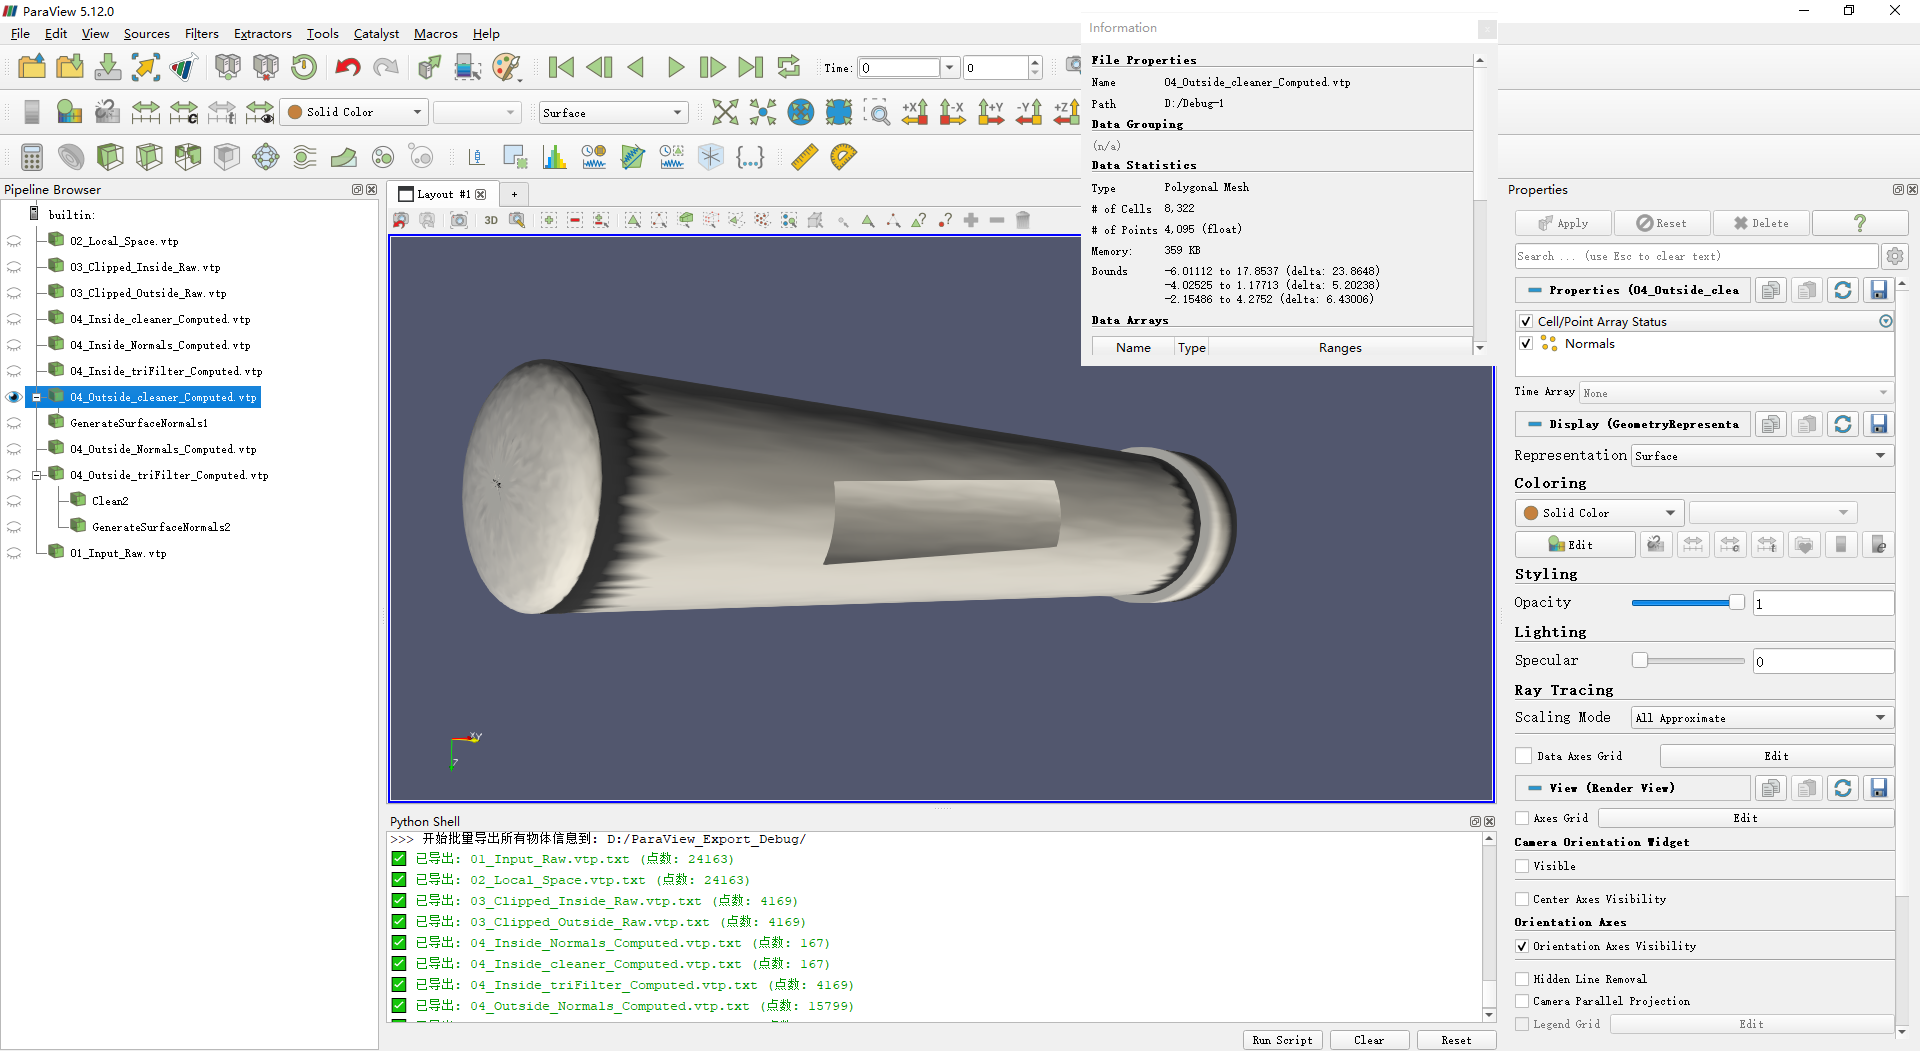Screen dimensions: 1920x1051
Task: Open the Filters menu
Action: point(201,34)
